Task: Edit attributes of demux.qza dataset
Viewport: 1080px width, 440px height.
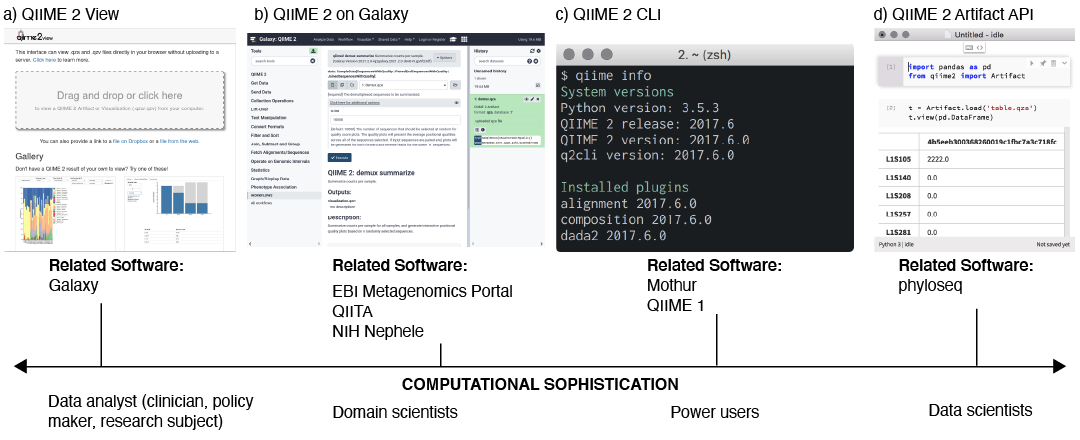Action: point(533,99)
